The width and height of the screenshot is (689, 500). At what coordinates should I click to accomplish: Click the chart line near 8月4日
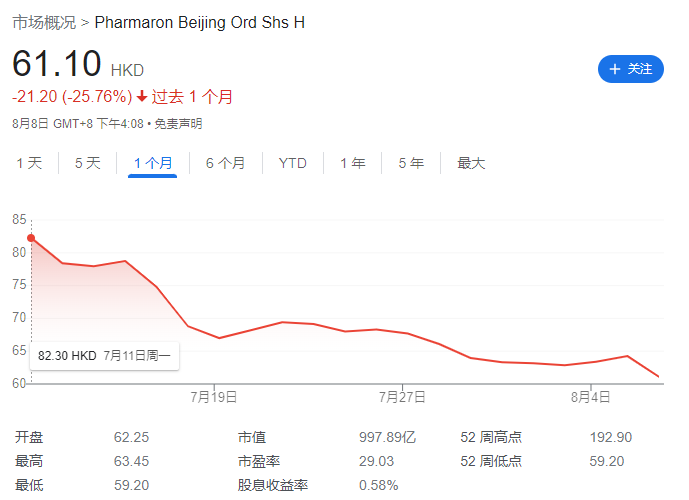592,362
